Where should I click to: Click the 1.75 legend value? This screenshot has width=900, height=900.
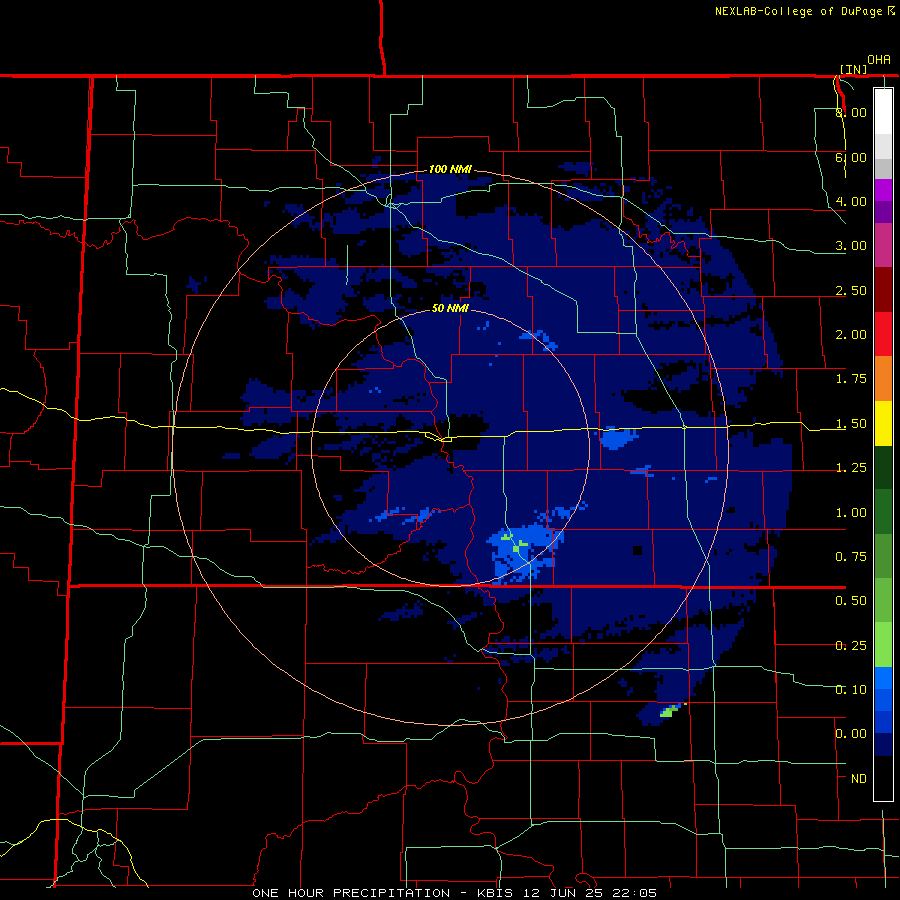pyautogui.click(x=851, y=379)
